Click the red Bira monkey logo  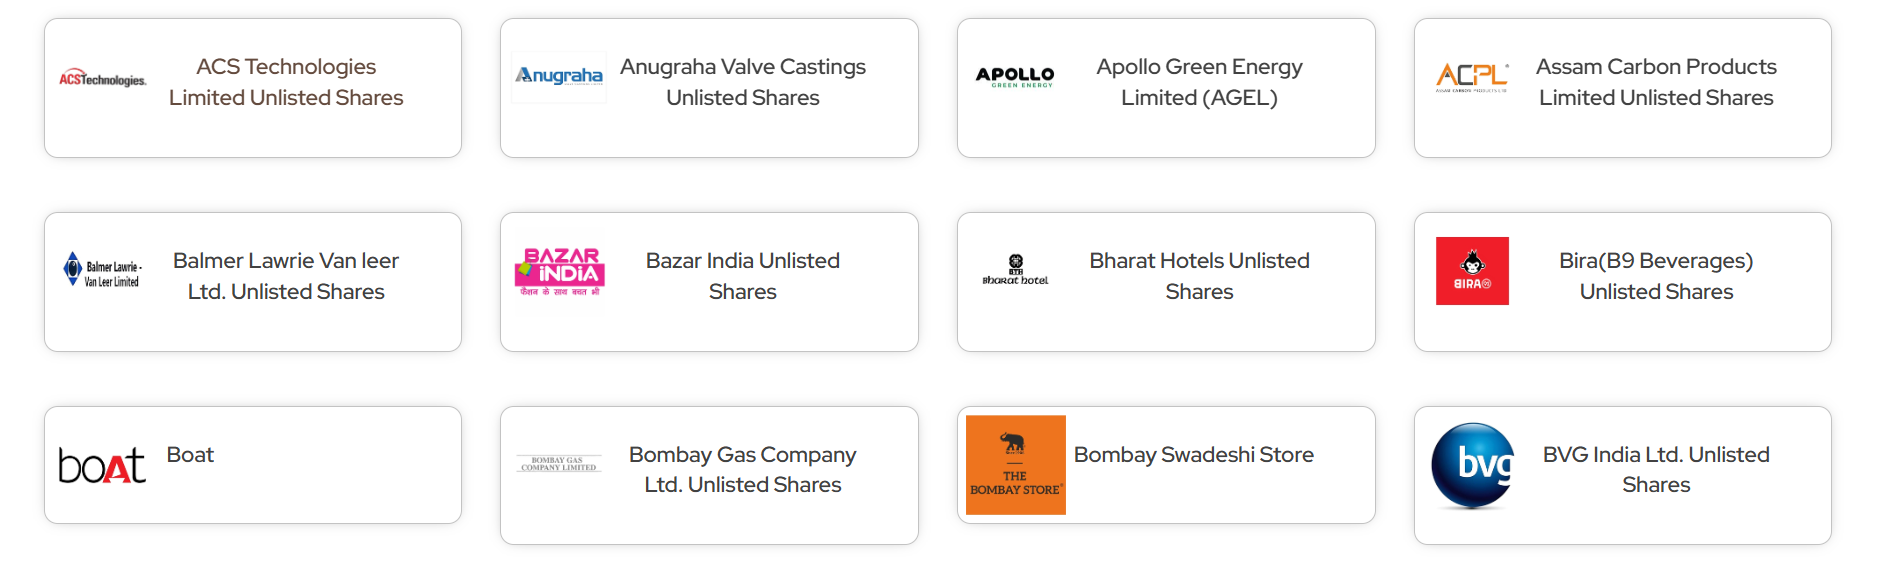tap(1472, 271)
